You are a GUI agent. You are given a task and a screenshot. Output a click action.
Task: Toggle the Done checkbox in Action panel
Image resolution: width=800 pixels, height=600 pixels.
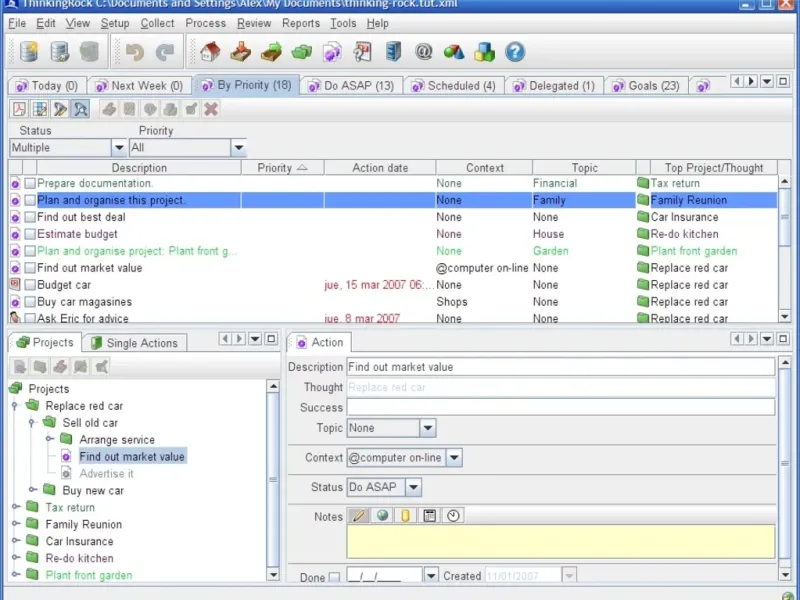pyautogui.click(x=334, y=577)
